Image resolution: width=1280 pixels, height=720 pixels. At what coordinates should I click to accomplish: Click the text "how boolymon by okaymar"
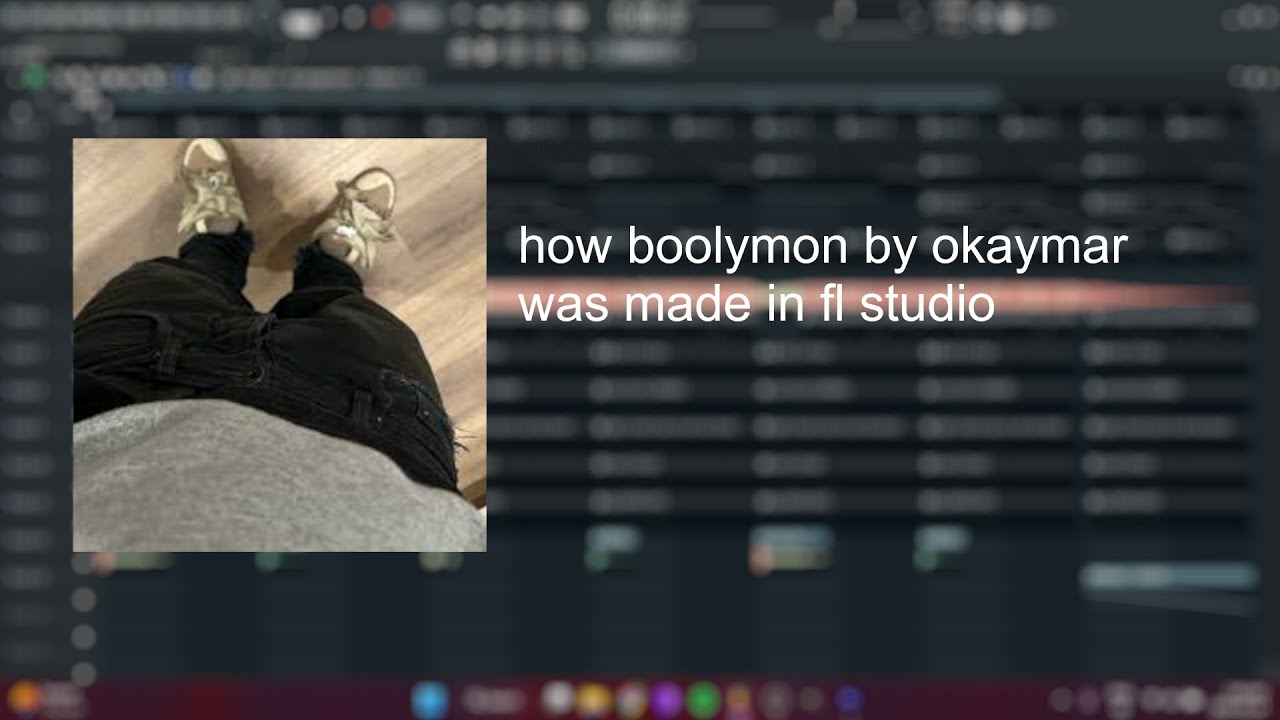pyautogui.click(x=823, y=247)
